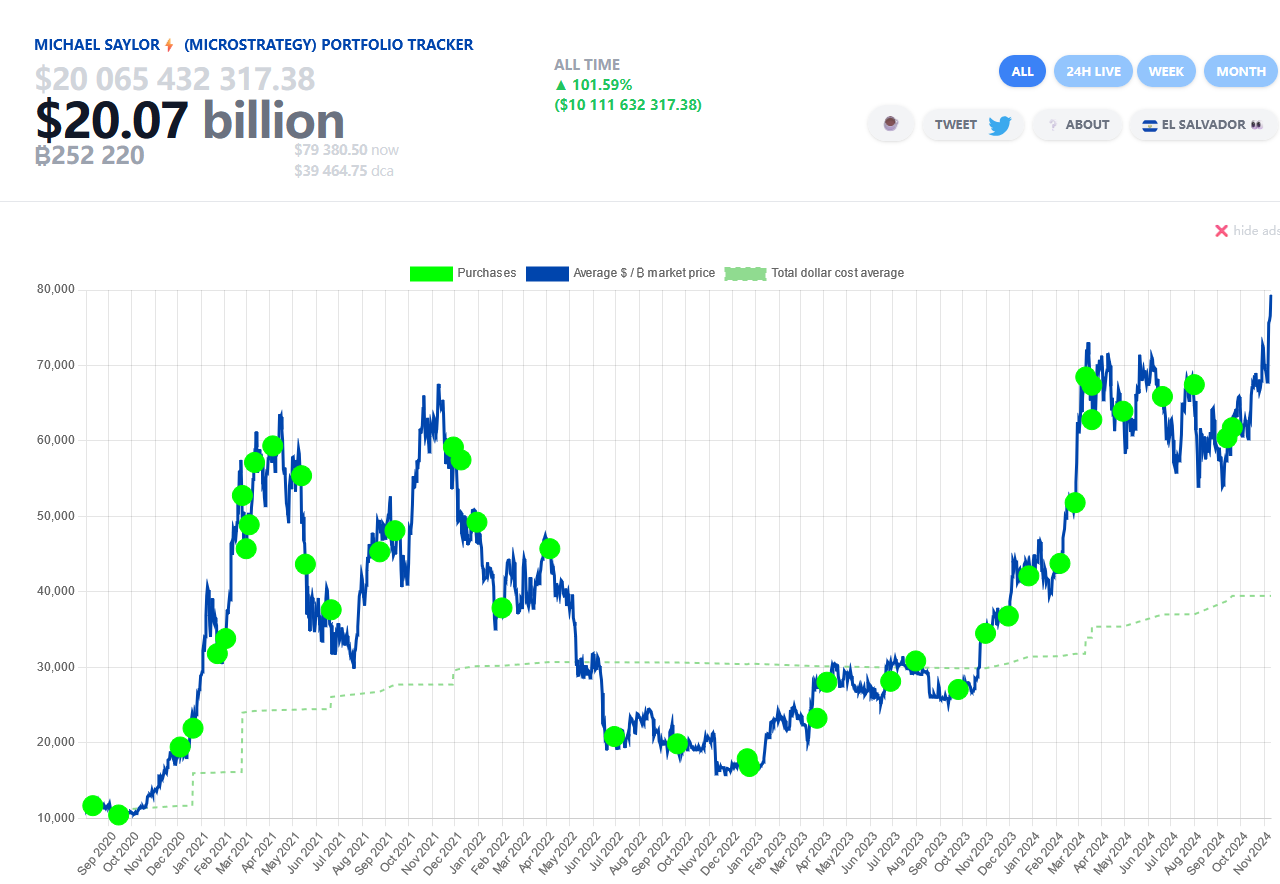Click the red X icon beside hide ads

point(1221,231)
